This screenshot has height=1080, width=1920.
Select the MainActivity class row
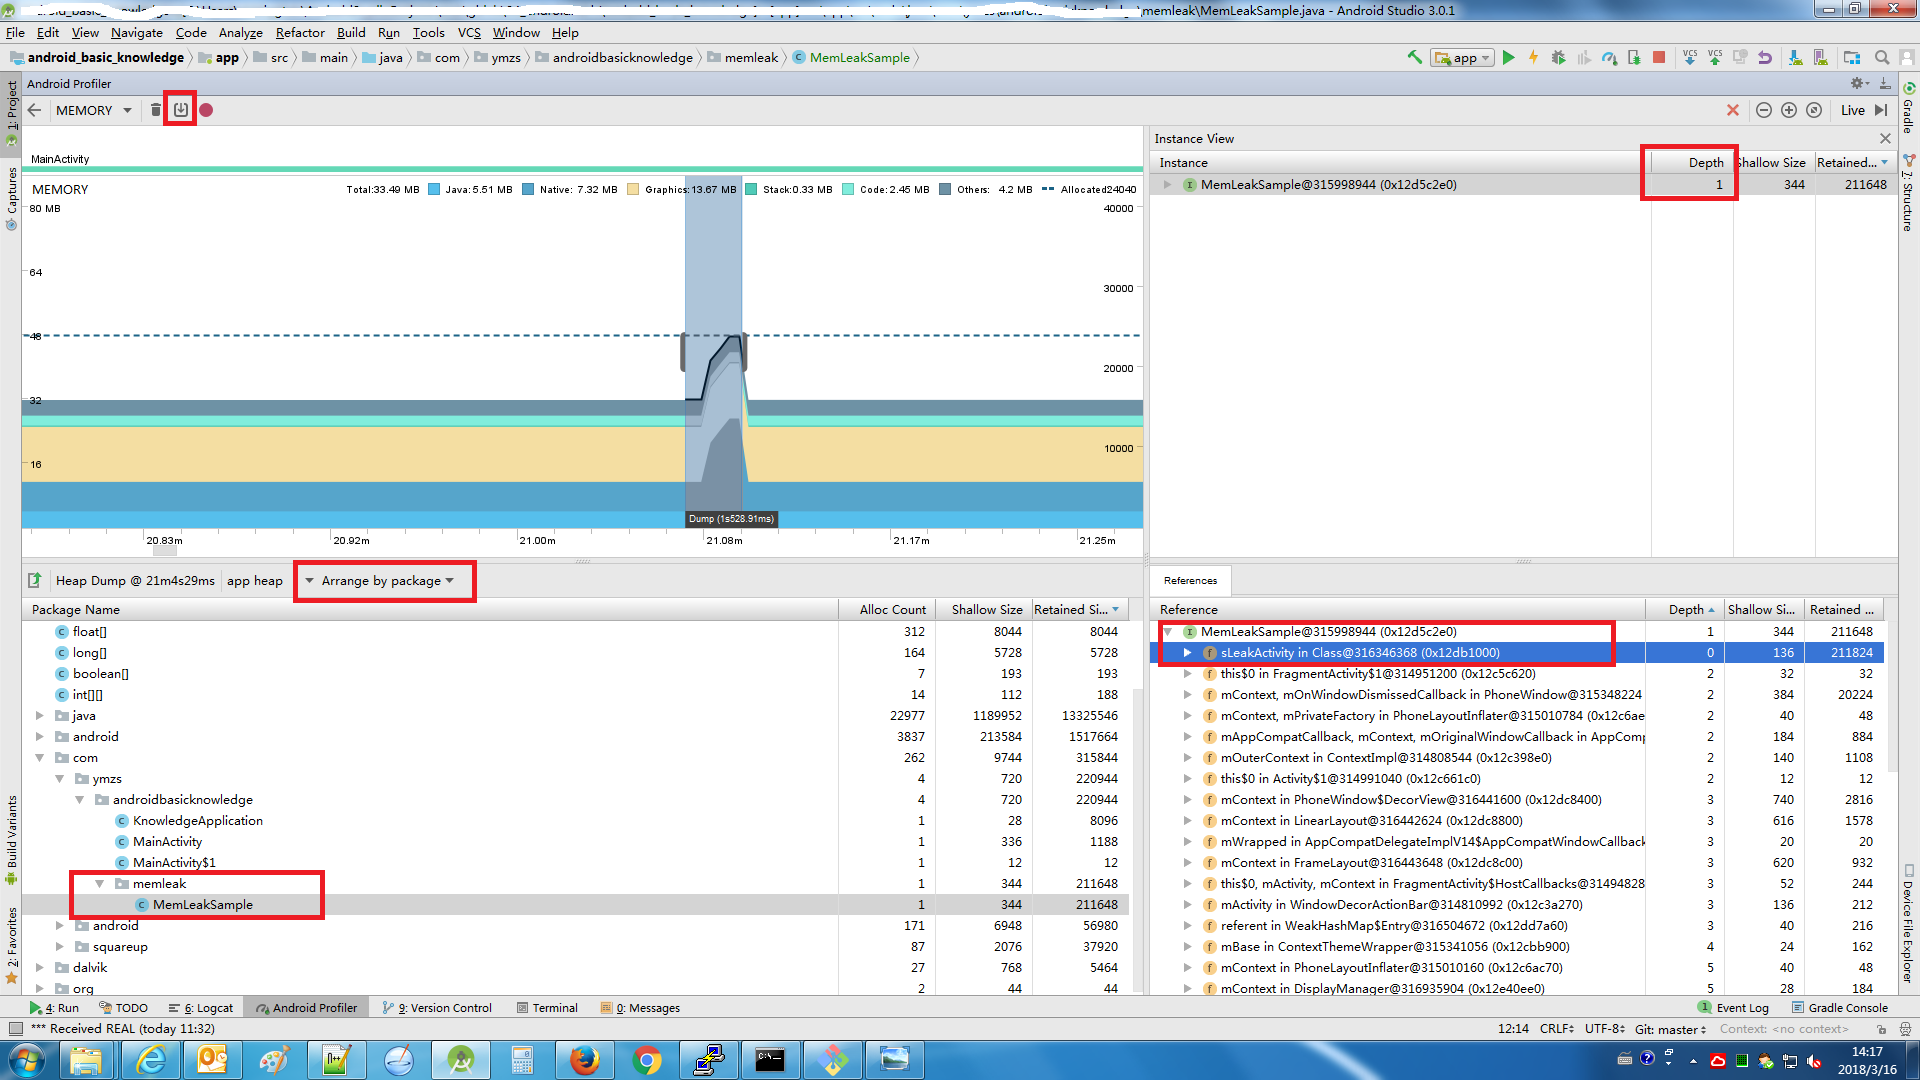[x=167, y=842]
